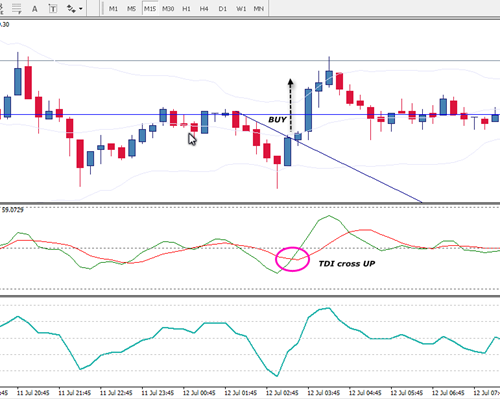This screenshot has height=399, width=500.
Task: Click the 11 Jul 20:45 time label
Action: pyautogui.click(x=33, y=393)
